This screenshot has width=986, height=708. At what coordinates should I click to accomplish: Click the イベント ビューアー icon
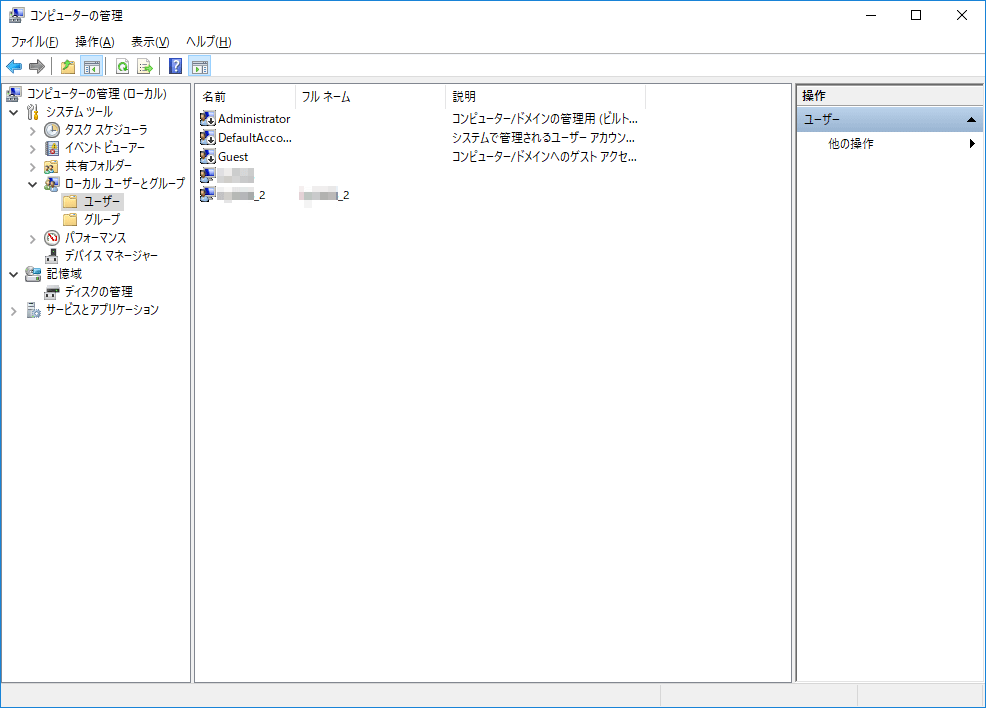(x=52, y=148)
